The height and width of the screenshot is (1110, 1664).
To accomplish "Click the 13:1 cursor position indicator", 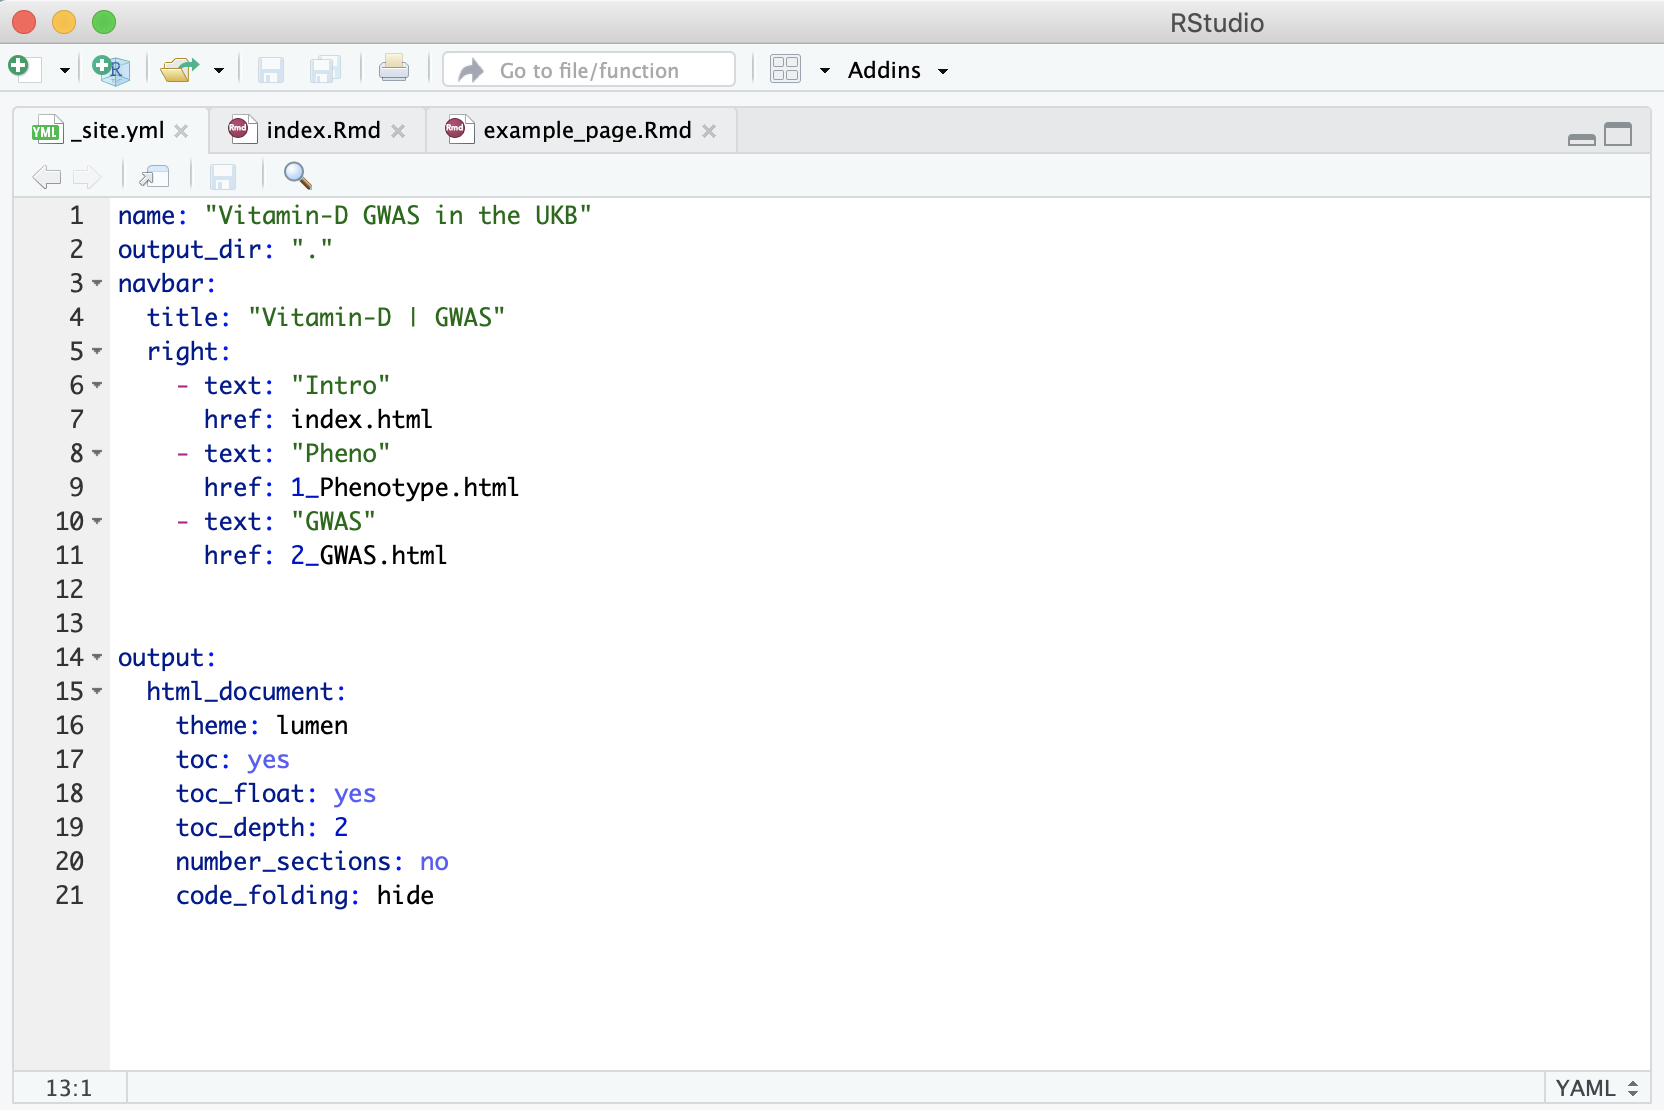I will coord(68,1088).
